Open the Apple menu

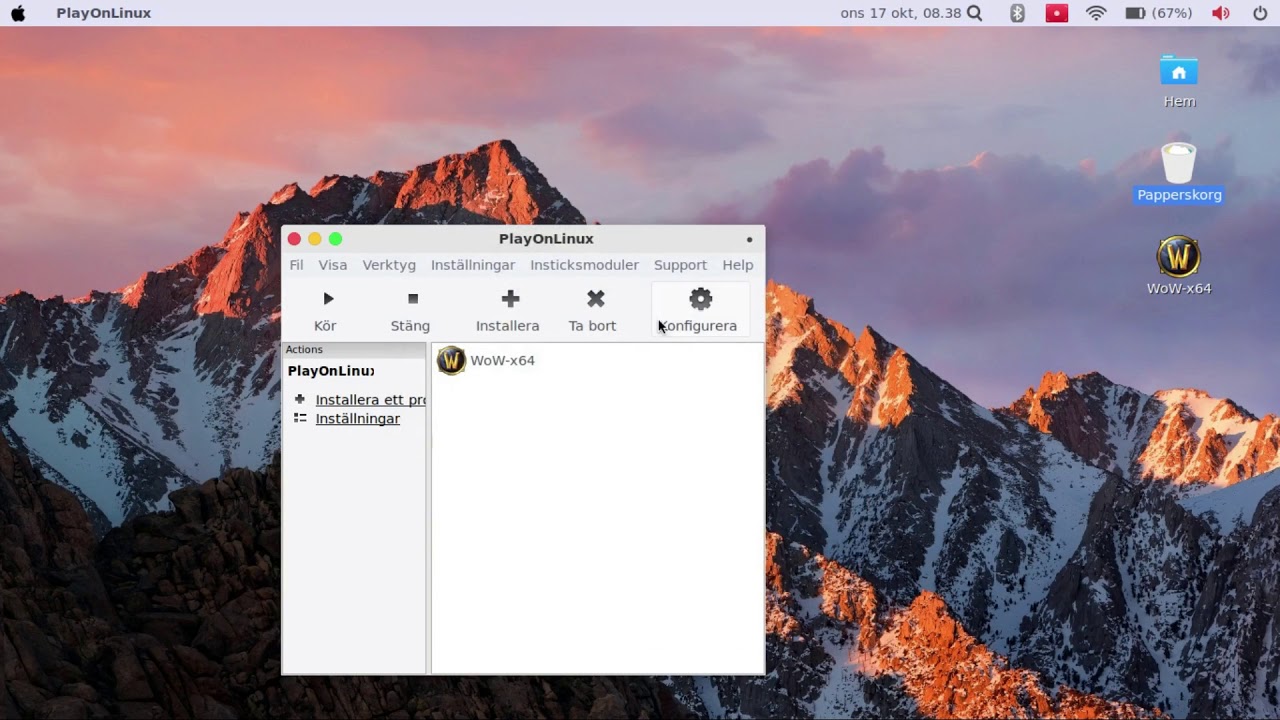[x=18, y=13]
